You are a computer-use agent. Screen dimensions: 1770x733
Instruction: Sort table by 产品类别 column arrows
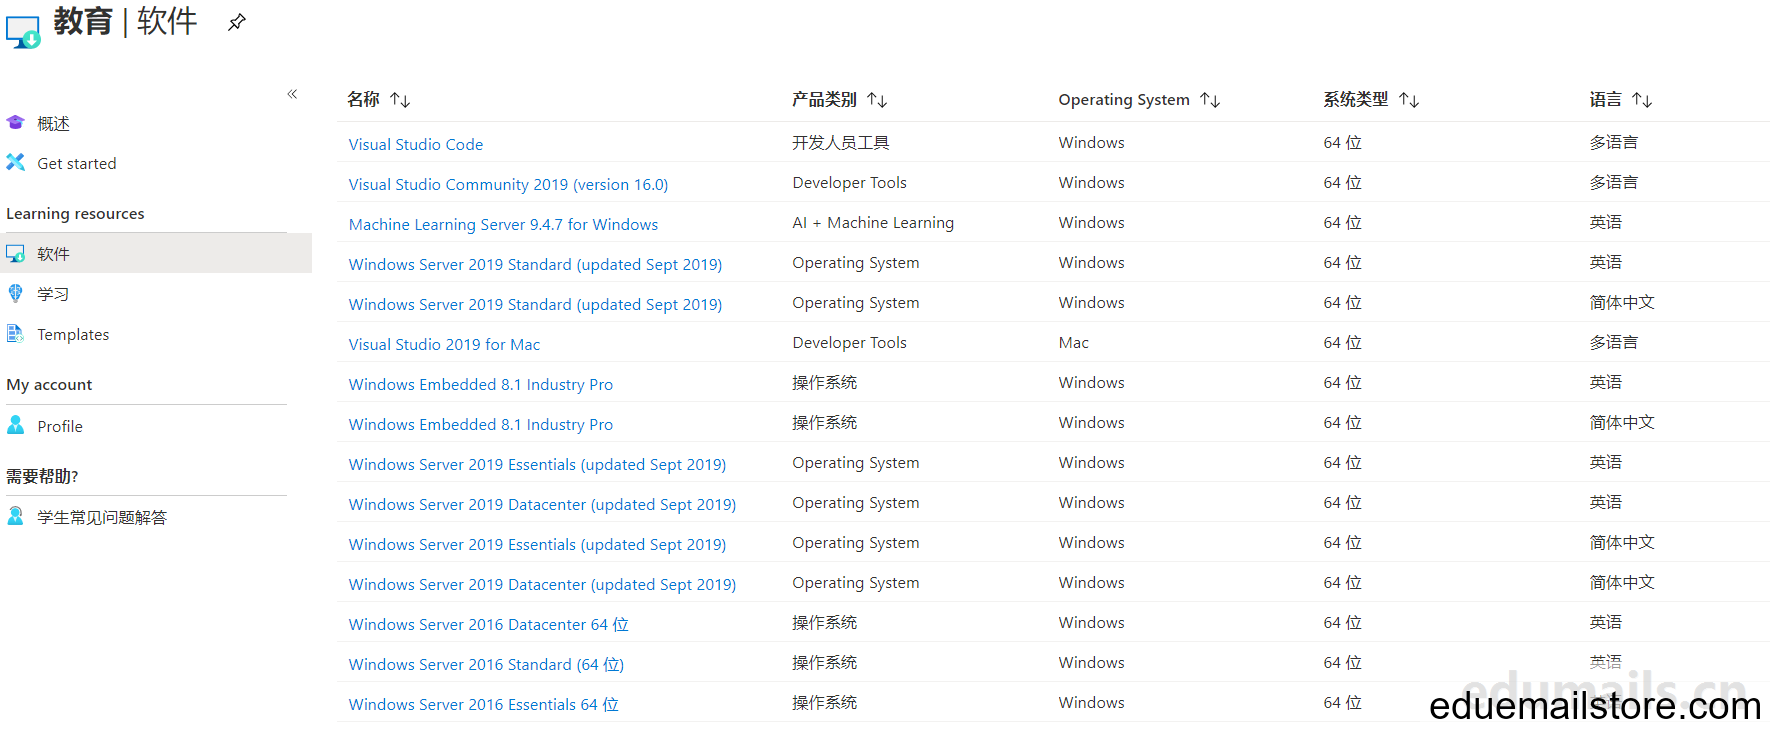pyautogui.click(x=877, y=100)
